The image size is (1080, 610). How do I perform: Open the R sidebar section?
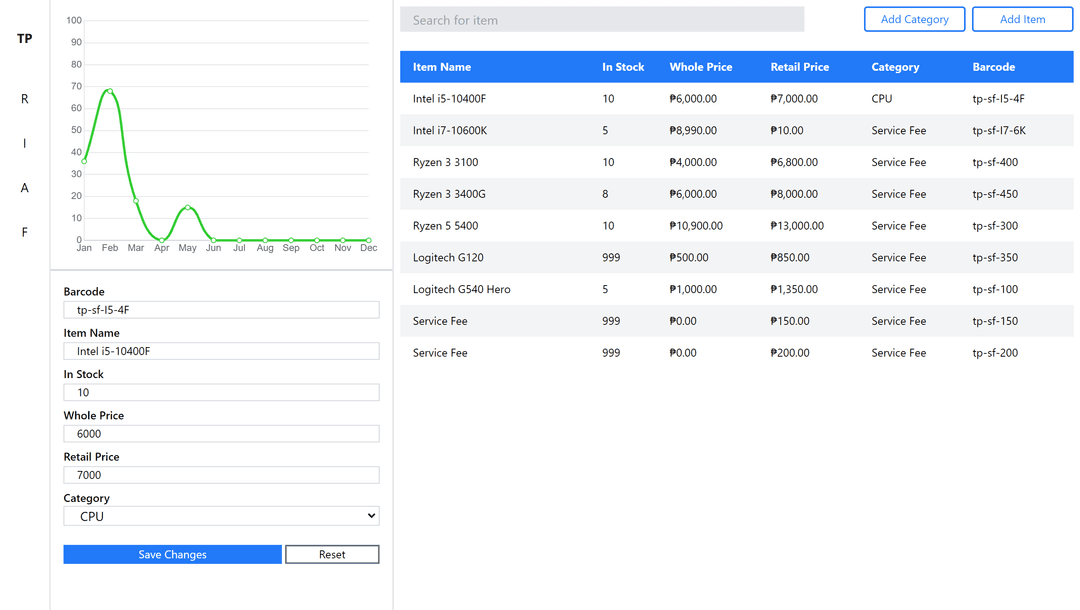pyautogui.click(x=25, y=99)
